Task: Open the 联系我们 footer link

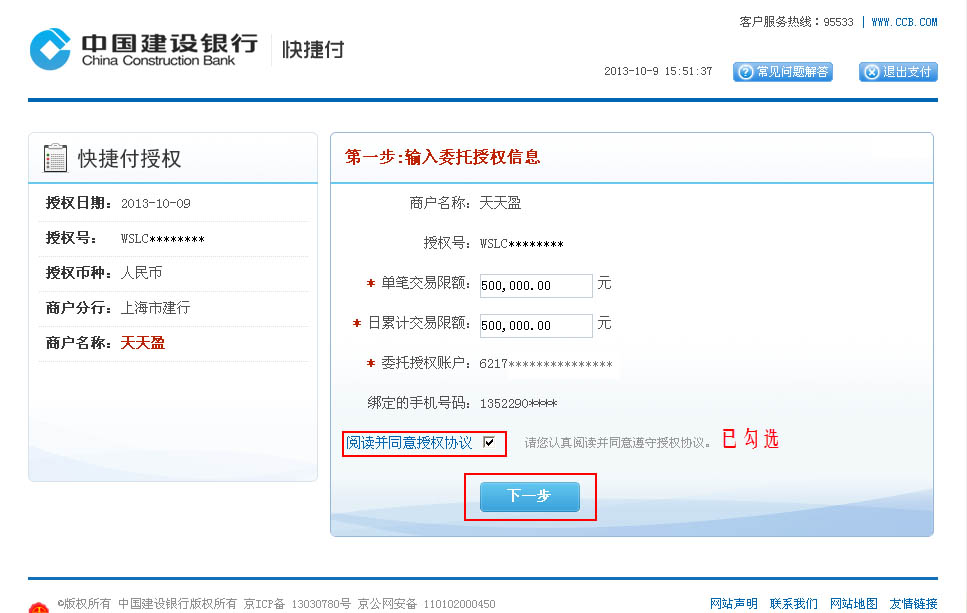Action: (x=793, y=604)
